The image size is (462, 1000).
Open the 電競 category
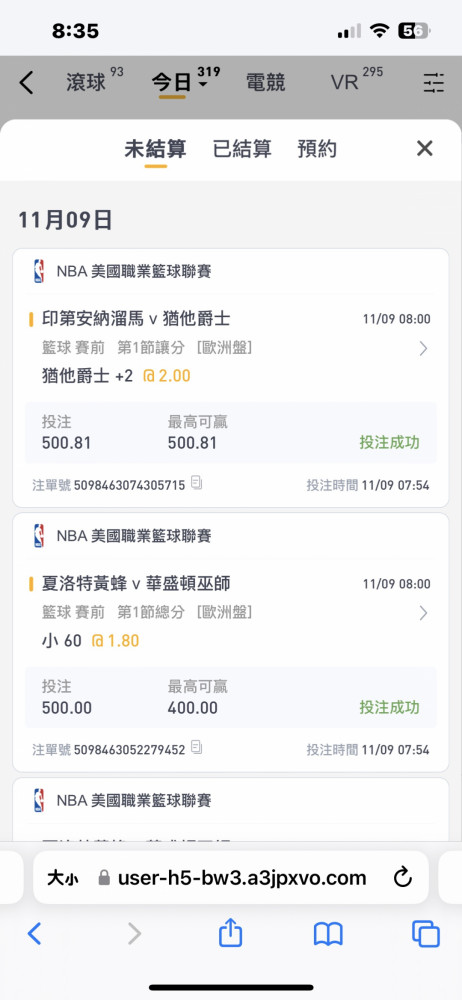pyautogui.click(x=265, y=82)
